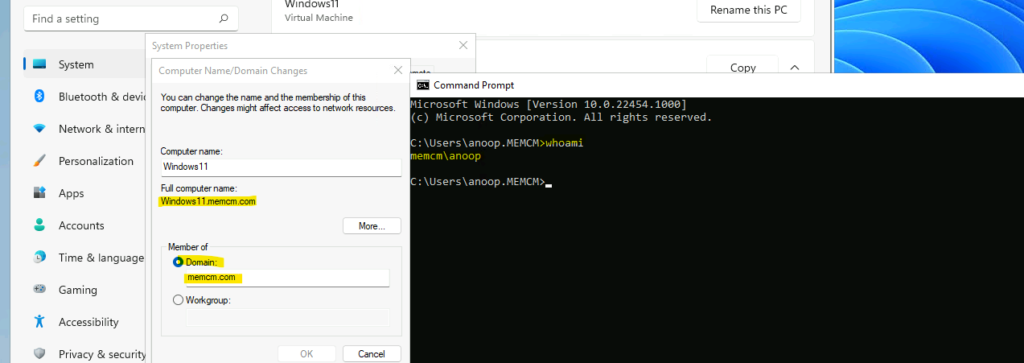This screenshot has width=1024, height=363.
Task: Click the Bluetooth icon in Settings sidebar
Action: (39, 97)
